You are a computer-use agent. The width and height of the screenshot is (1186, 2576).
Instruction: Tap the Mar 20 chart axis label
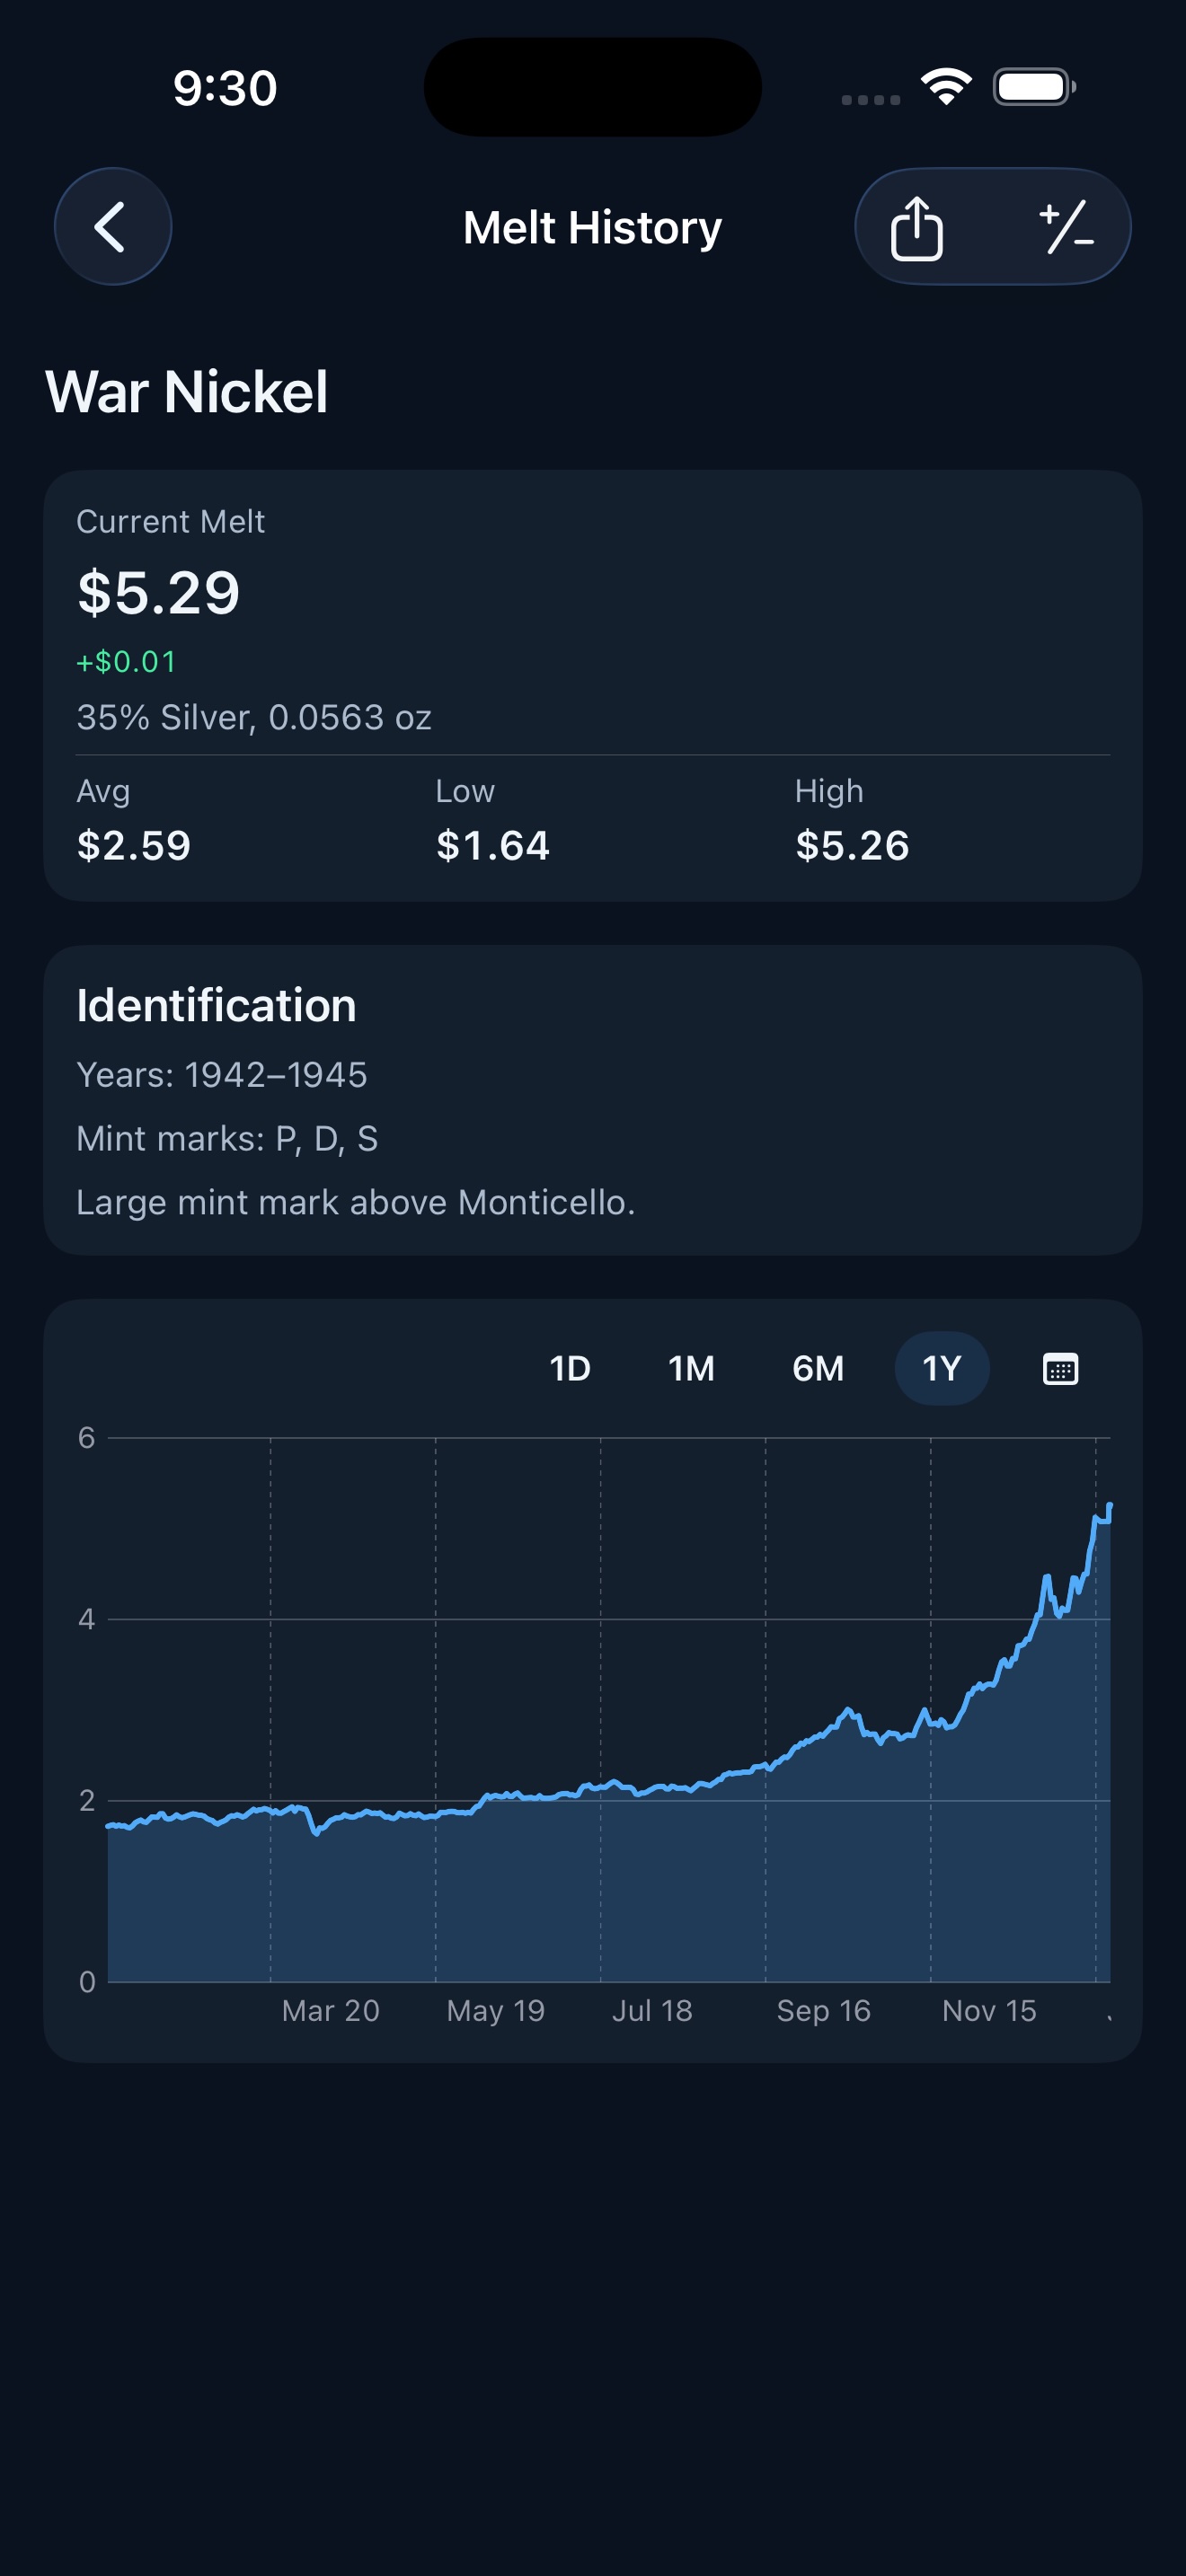tap(331, 2010)
